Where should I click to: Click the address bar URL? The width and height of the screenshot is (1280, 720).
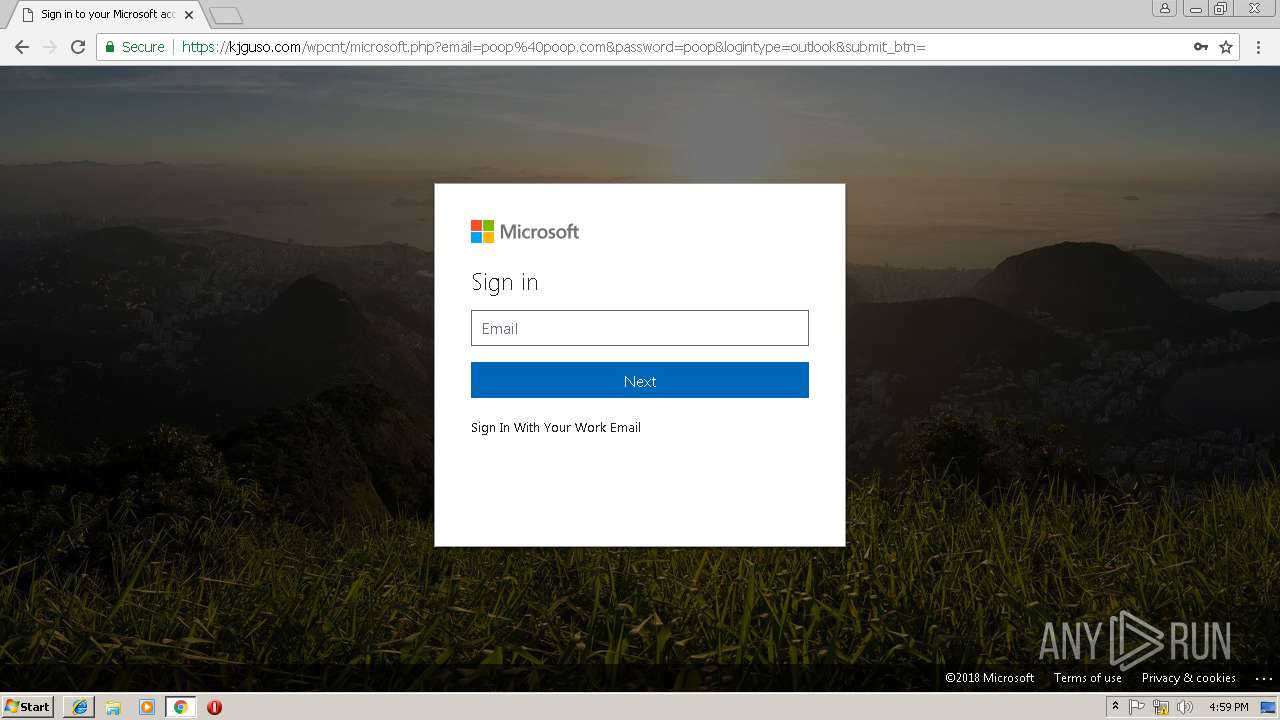(553, 47)
